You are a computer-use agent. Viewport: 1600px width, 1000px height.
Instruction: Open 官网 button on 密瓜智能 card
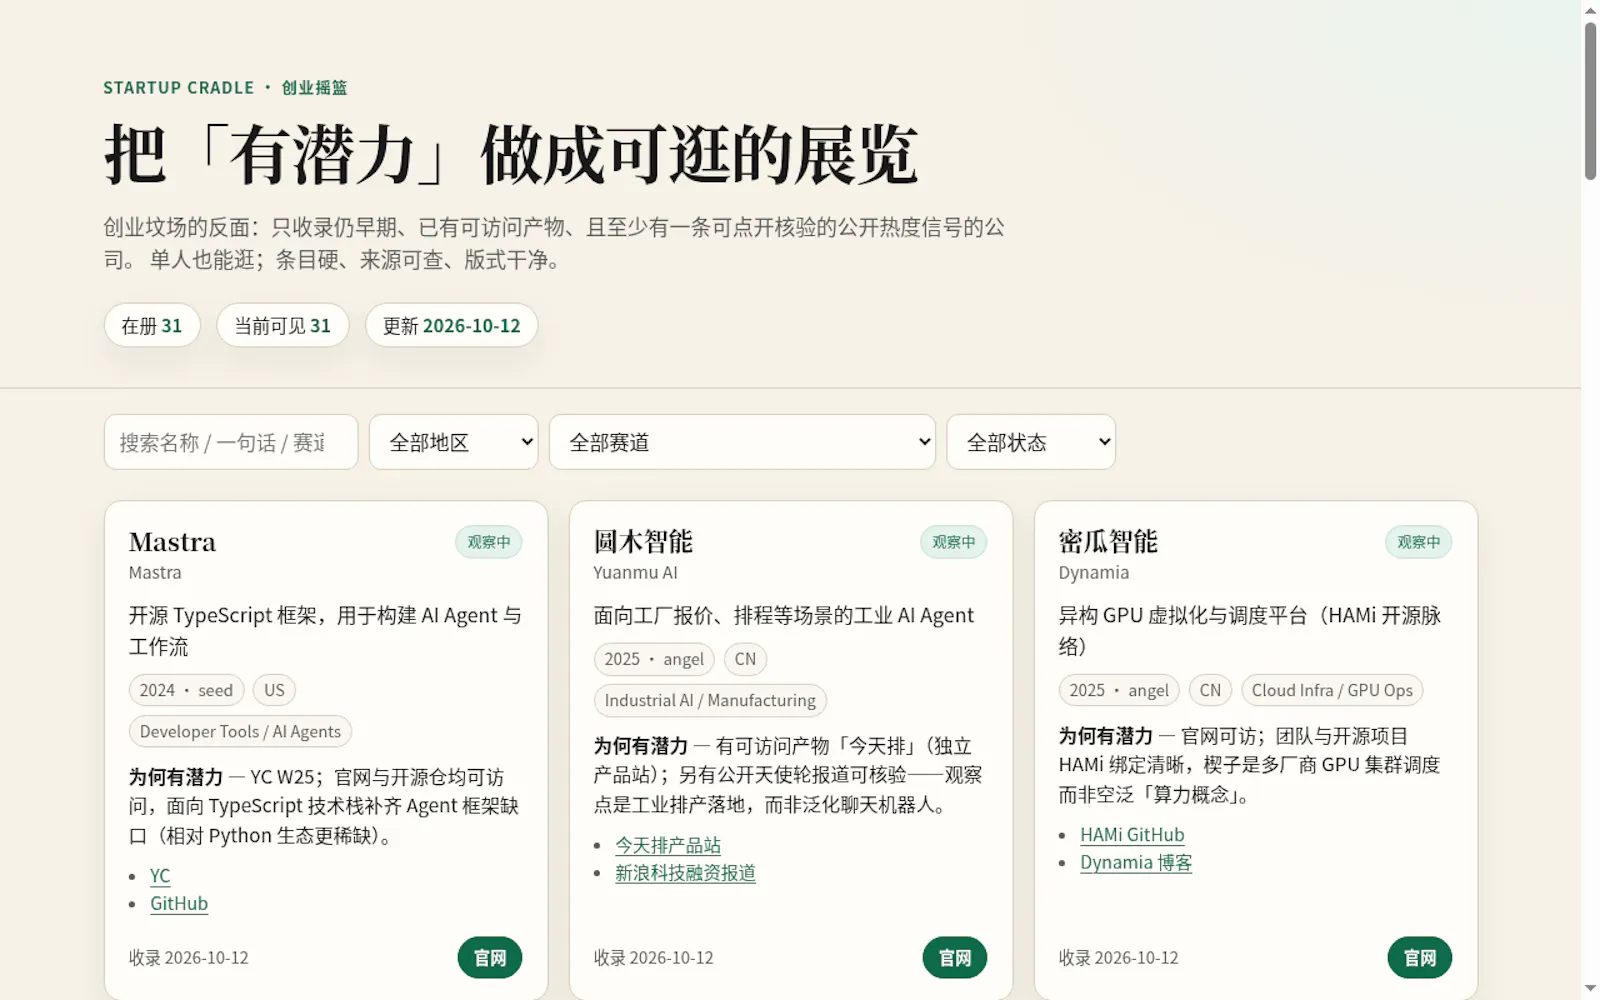(x=1420, y=958)
